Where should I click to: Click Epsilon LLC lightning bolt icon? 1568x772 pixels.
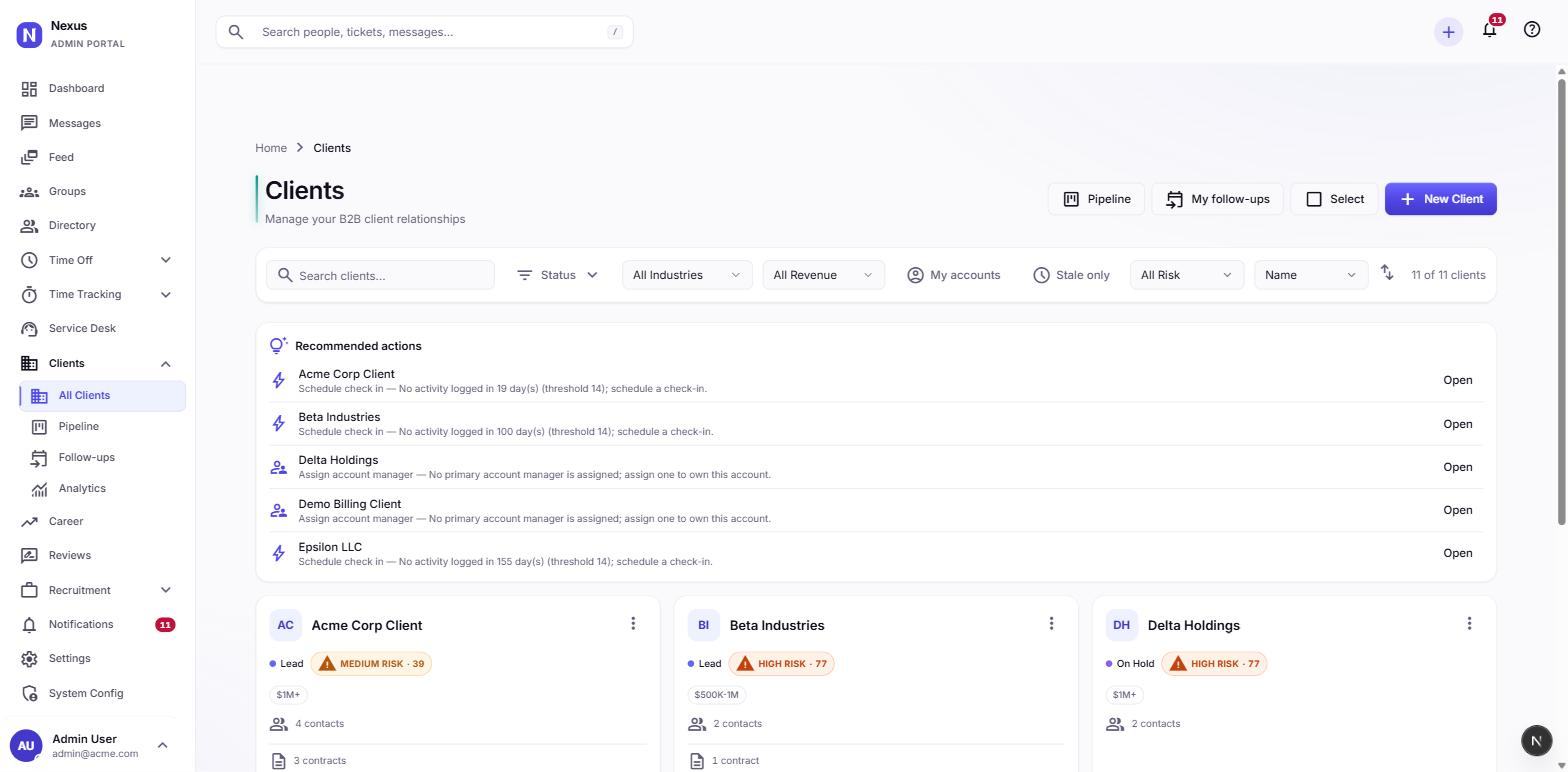pos(279,553)
